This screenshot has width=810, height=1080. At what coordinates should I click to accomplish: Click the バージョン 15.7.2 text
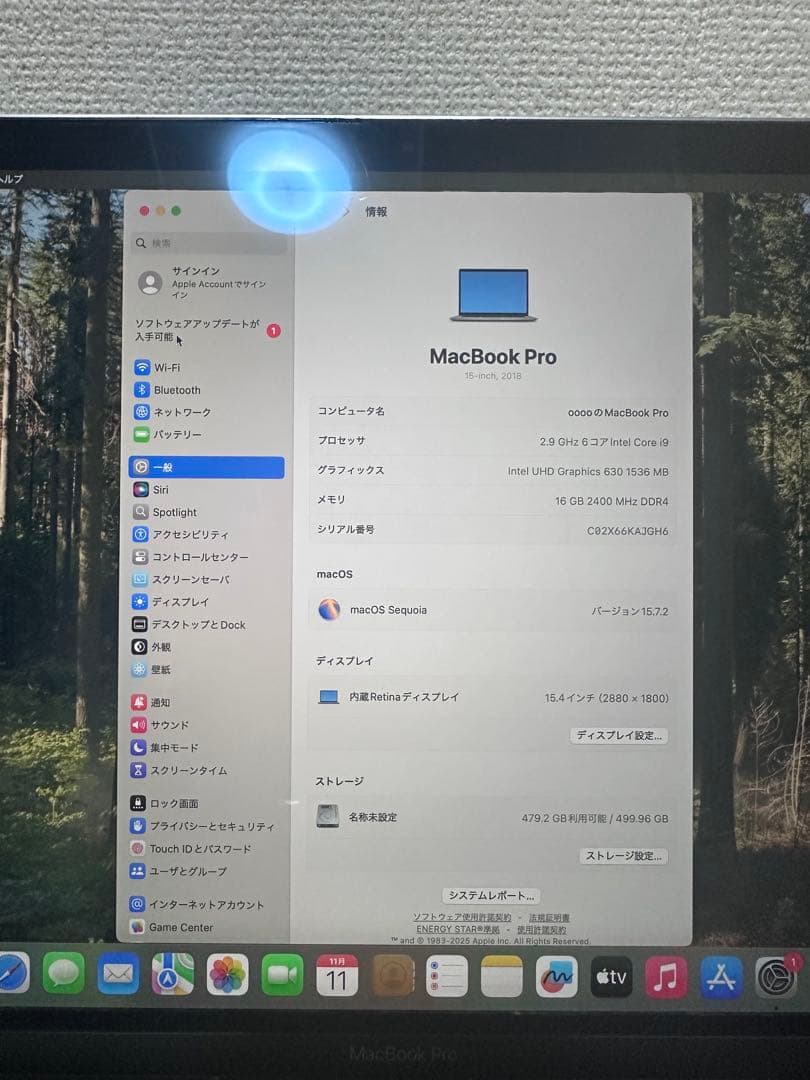pyautogui.click(x=630, y=611)
